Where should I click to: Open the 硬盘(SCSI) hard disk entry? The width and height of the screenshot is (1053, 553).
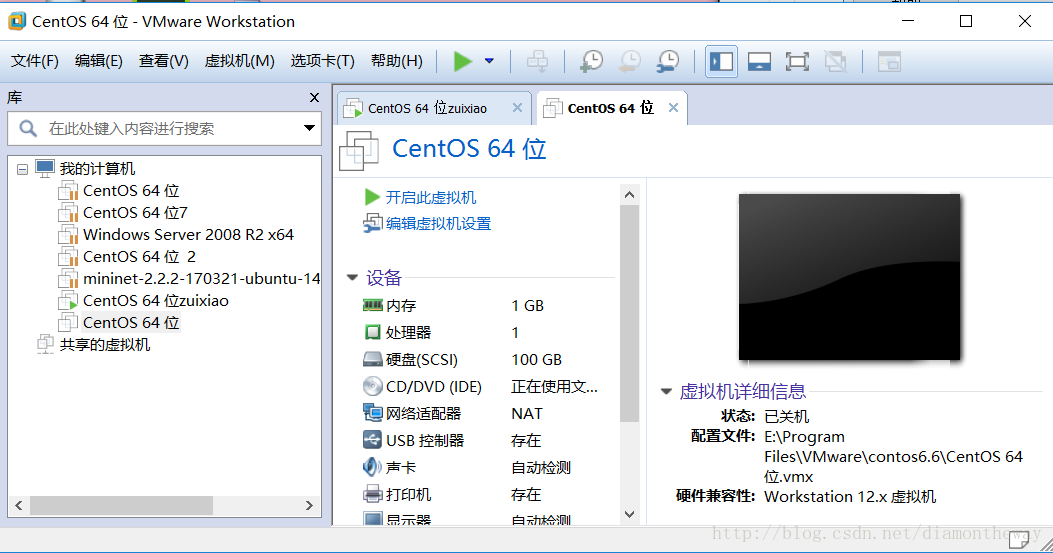[x=422, y=359]
